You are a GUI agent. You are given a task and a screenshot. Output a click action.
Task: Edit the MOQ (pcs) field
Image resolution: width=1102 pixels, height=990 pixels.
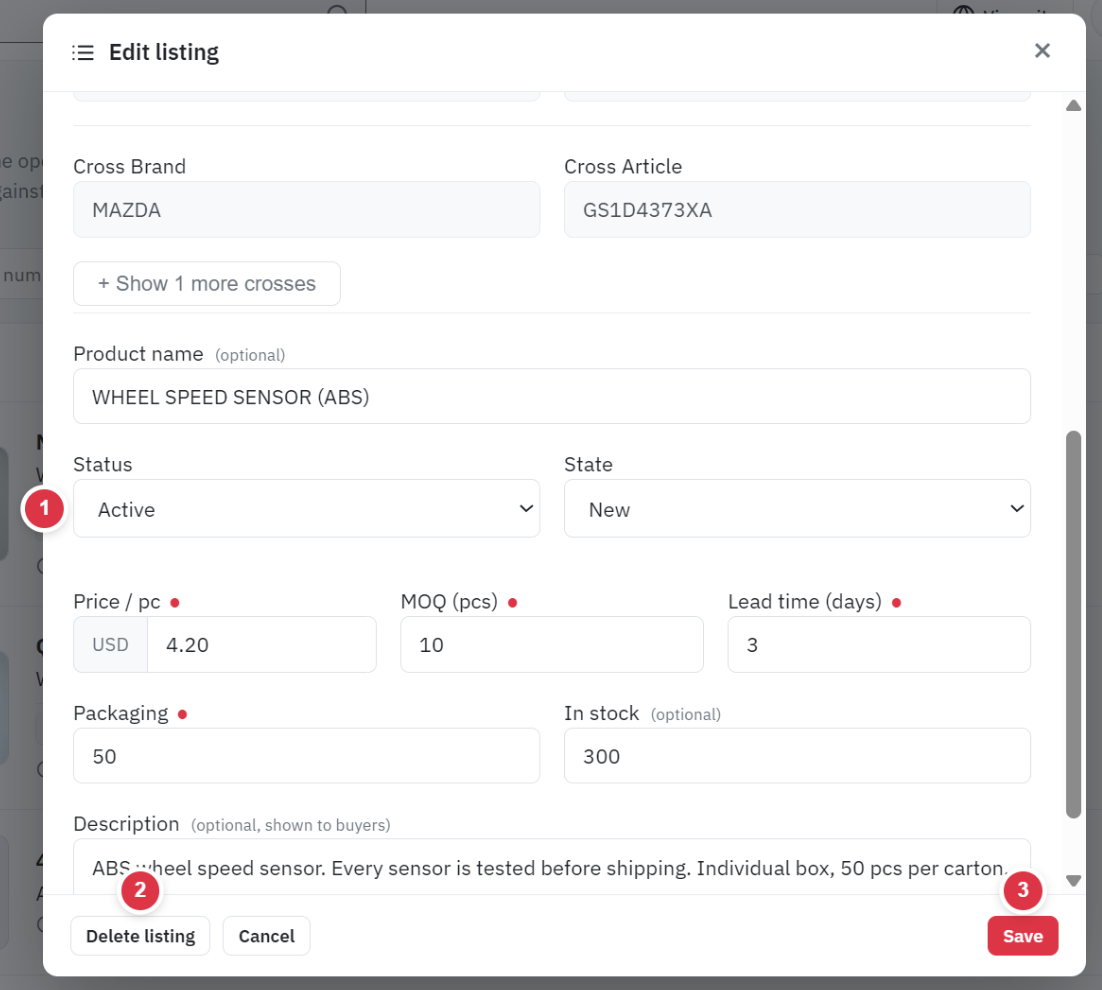click(x=552, y=644)
